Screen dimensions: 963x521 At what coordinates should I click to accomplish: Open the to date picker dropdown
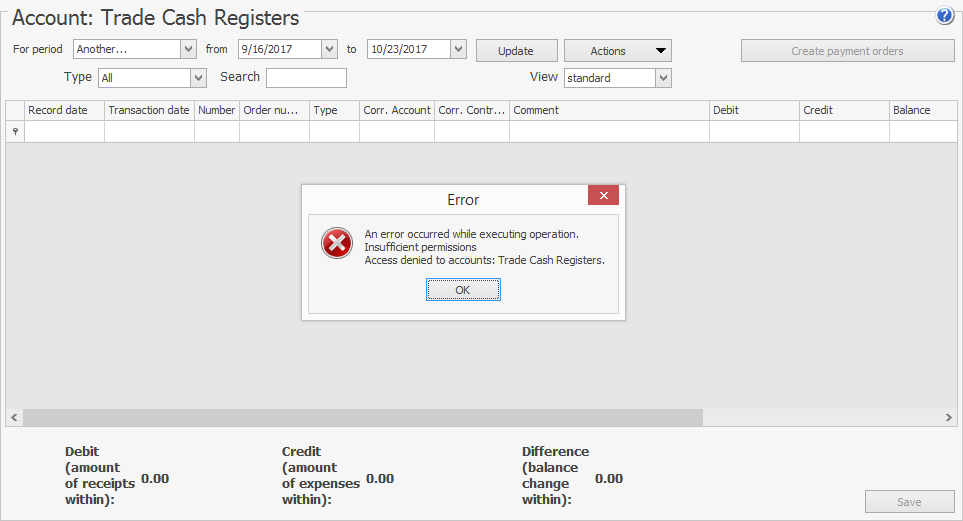point(458,49)
